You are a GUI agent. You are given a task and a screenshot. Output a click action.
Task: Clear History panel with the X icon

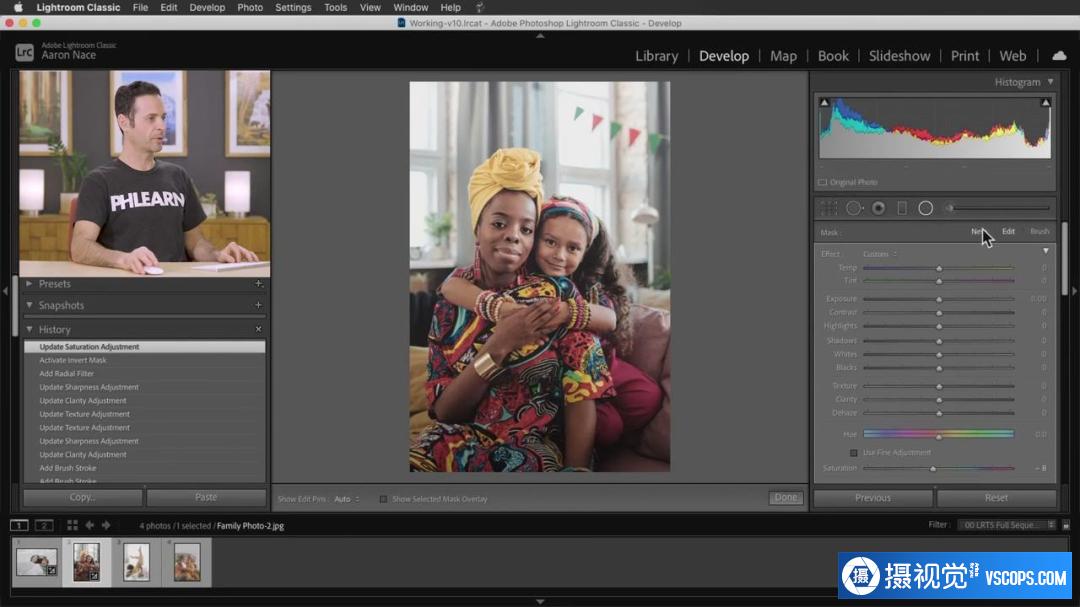tap(258, 329)
